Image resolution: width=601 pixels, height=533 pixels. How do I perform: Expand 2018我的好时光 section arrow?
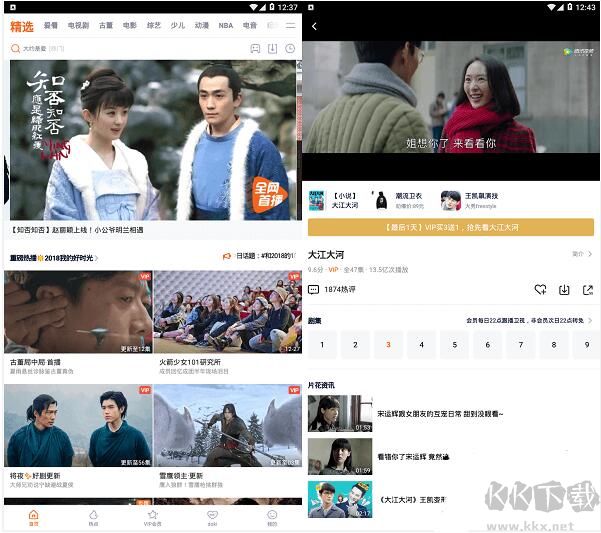pyautogui.click(x=96, y=258)
